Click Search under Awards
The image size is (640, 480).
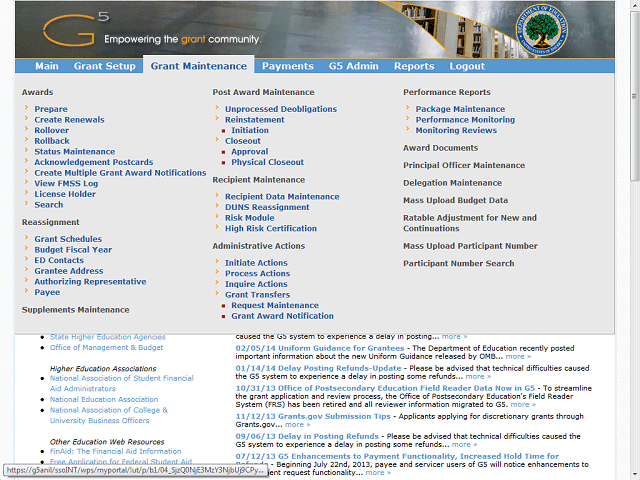[49, 204]
